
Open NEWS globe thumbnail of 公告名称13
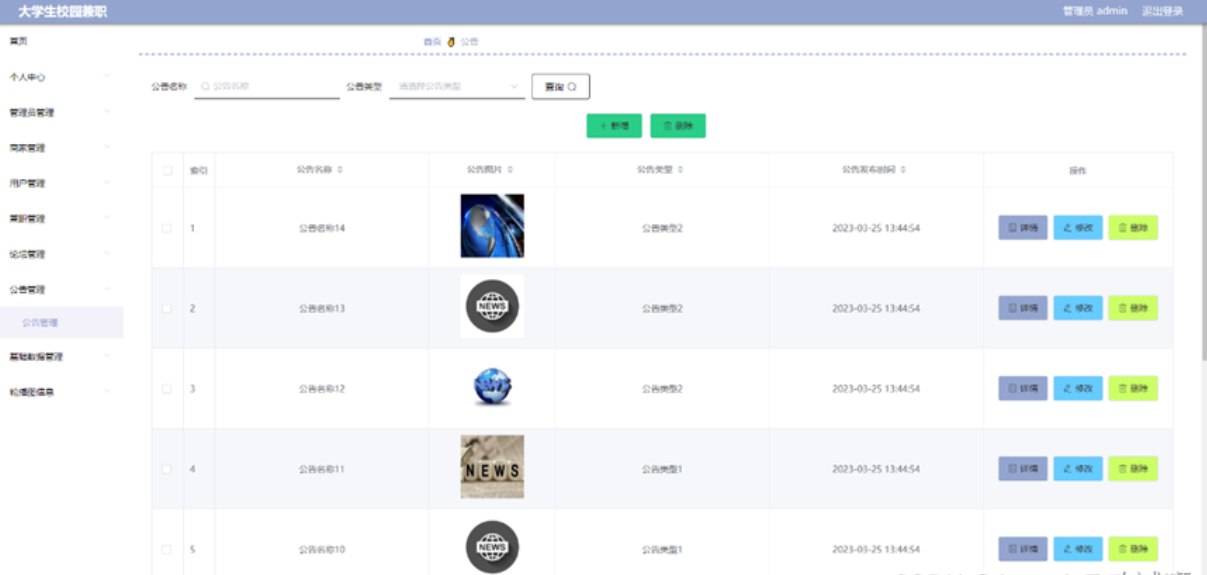492,306
